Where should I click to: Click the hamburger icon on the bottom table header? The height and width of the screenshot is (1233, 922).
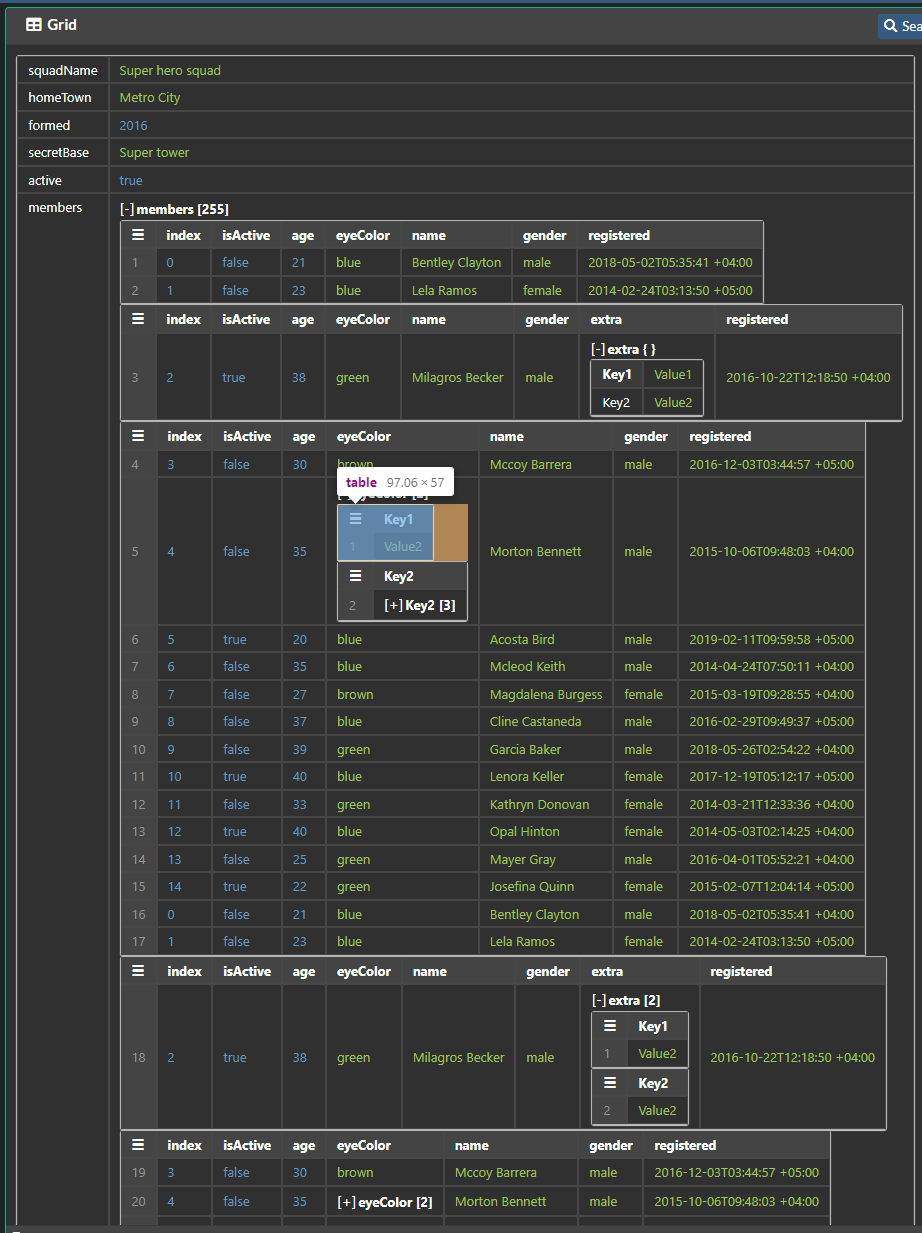(137, 1145)
